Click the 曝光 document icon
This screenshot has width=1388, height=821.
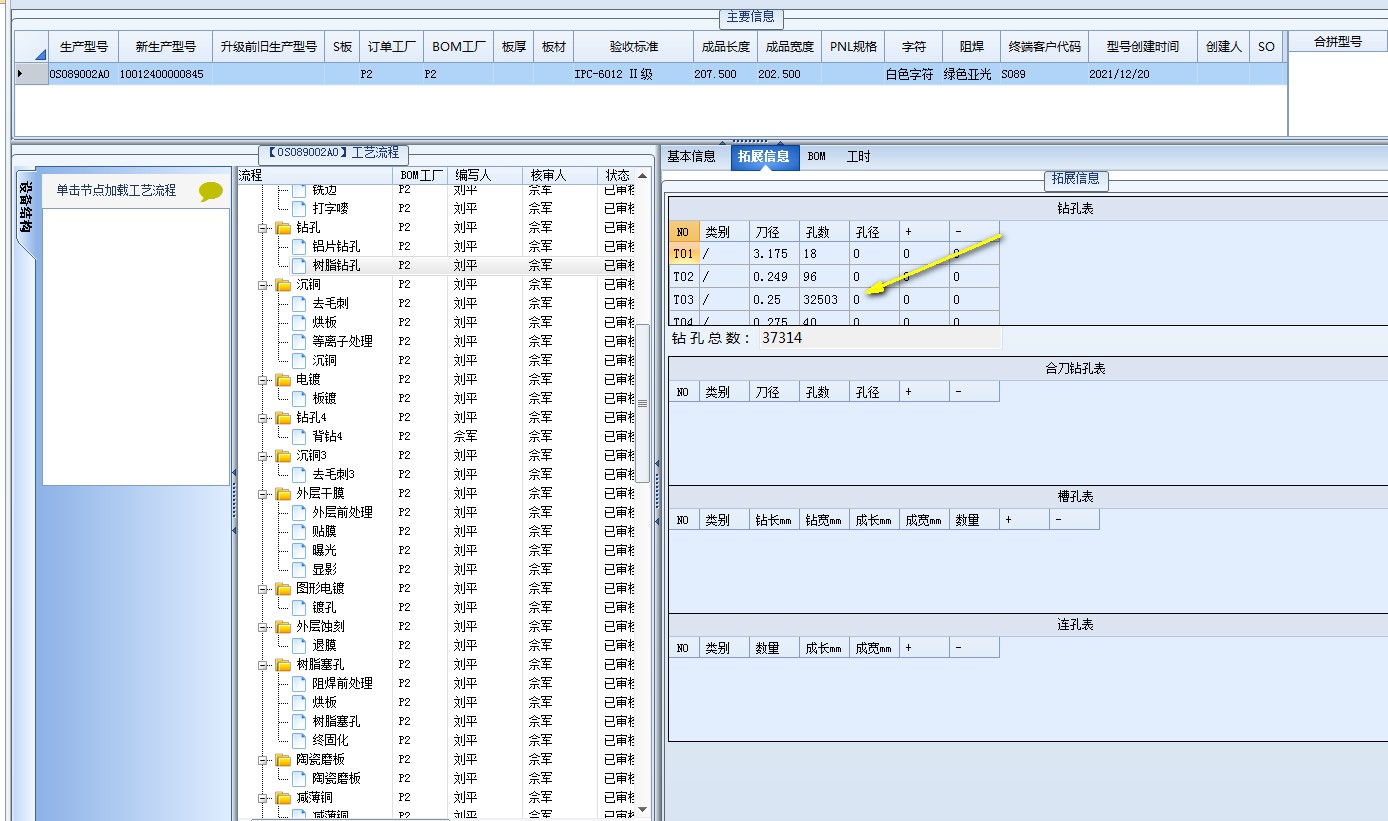pyautogui.click(x=299, y=551)
